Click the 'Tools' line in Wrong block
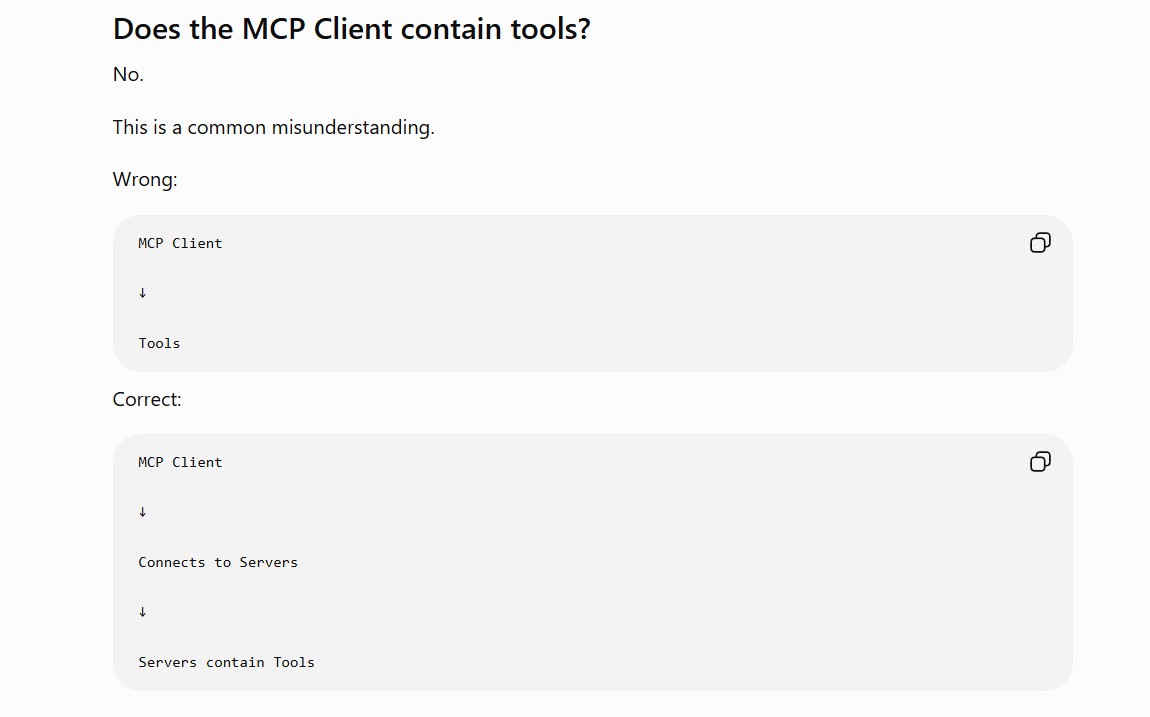This screenshot has height=717, width=1150. 159,343
